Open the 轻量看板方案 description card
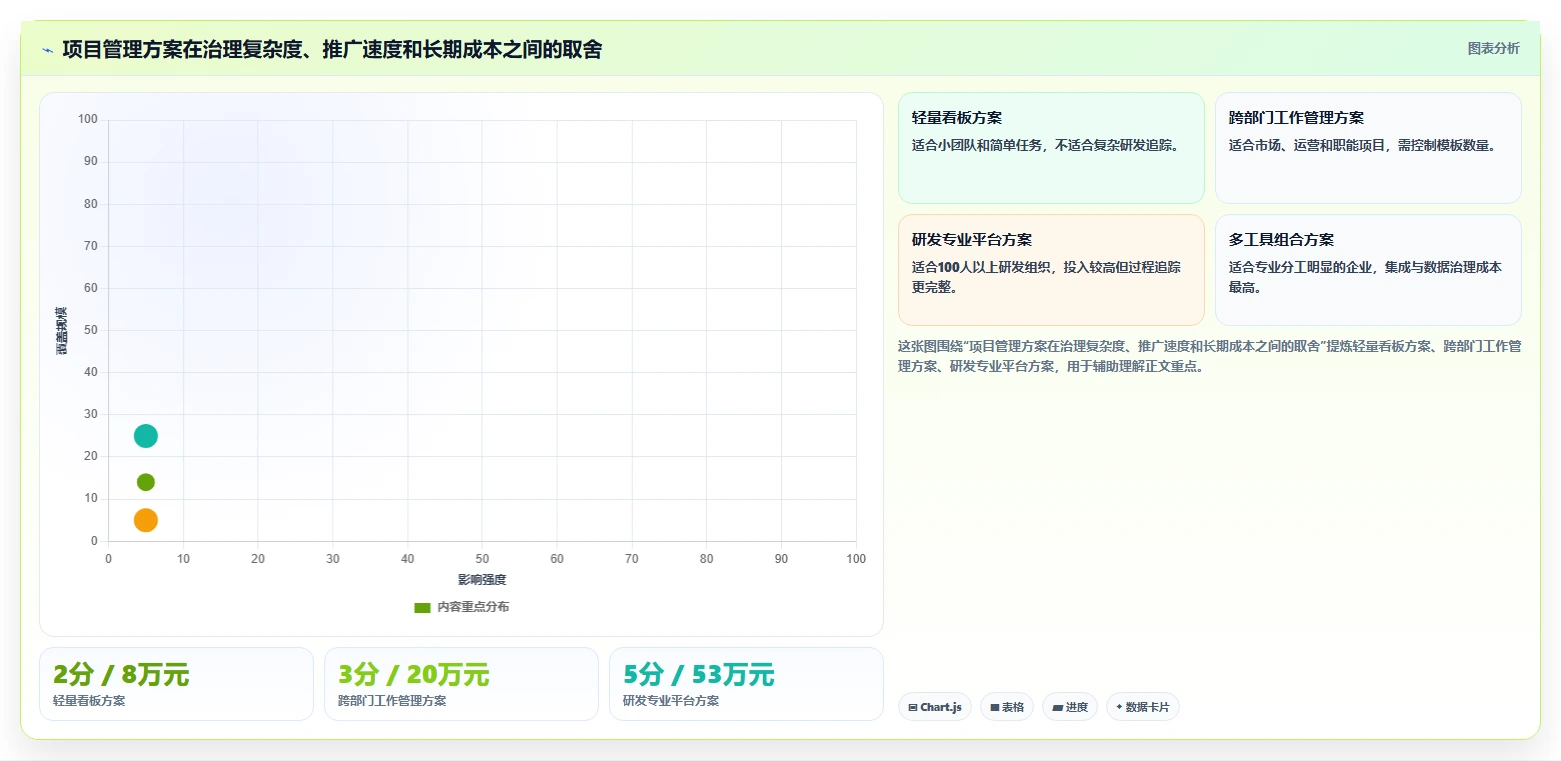1561x761 pixels. click(x=1051, y=148)
